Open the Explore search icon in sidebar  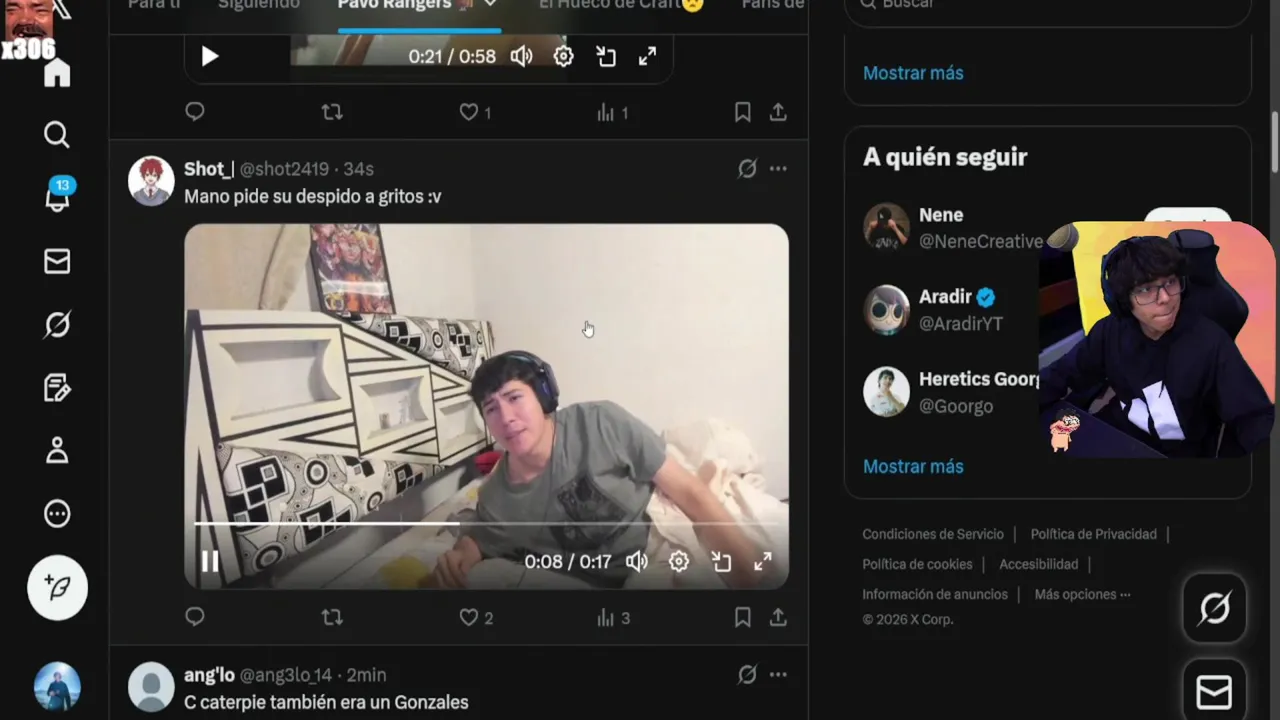(57, 135)
